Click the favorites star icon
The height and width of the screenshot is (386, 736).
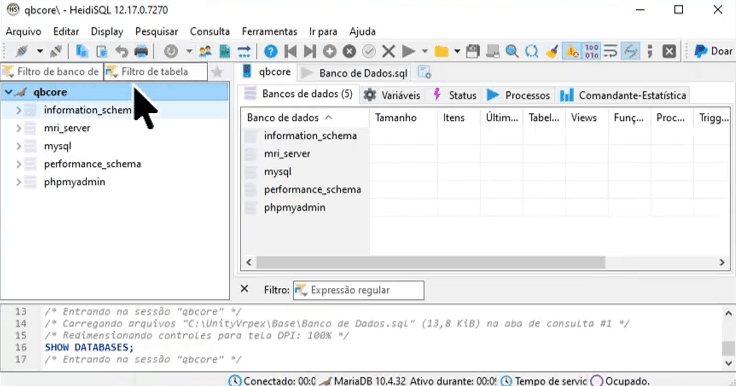click(x=217, y=72)
